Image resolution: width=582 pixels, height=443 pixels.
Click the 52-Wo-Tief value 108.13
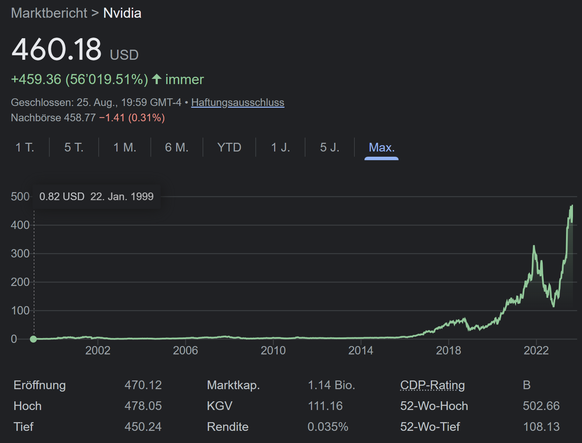click(541, 427)
